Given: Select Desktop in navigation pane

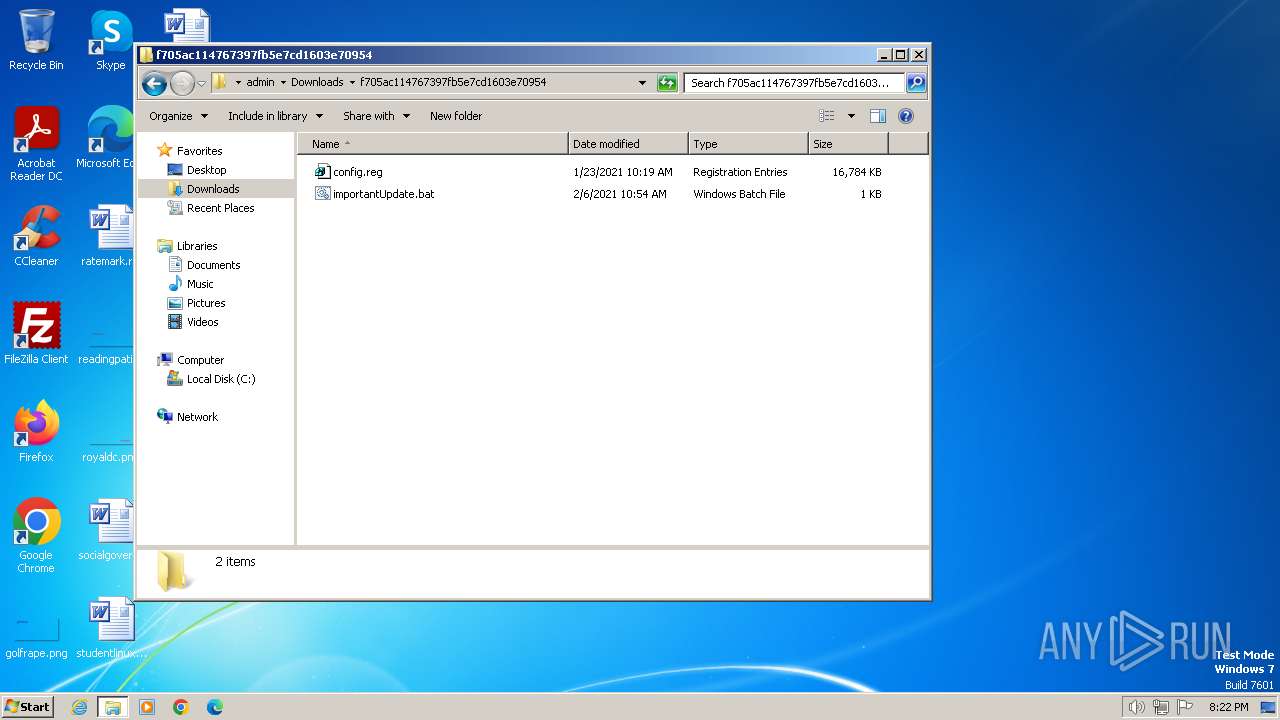Looking at the screenshot, I should tap(206, 170).
